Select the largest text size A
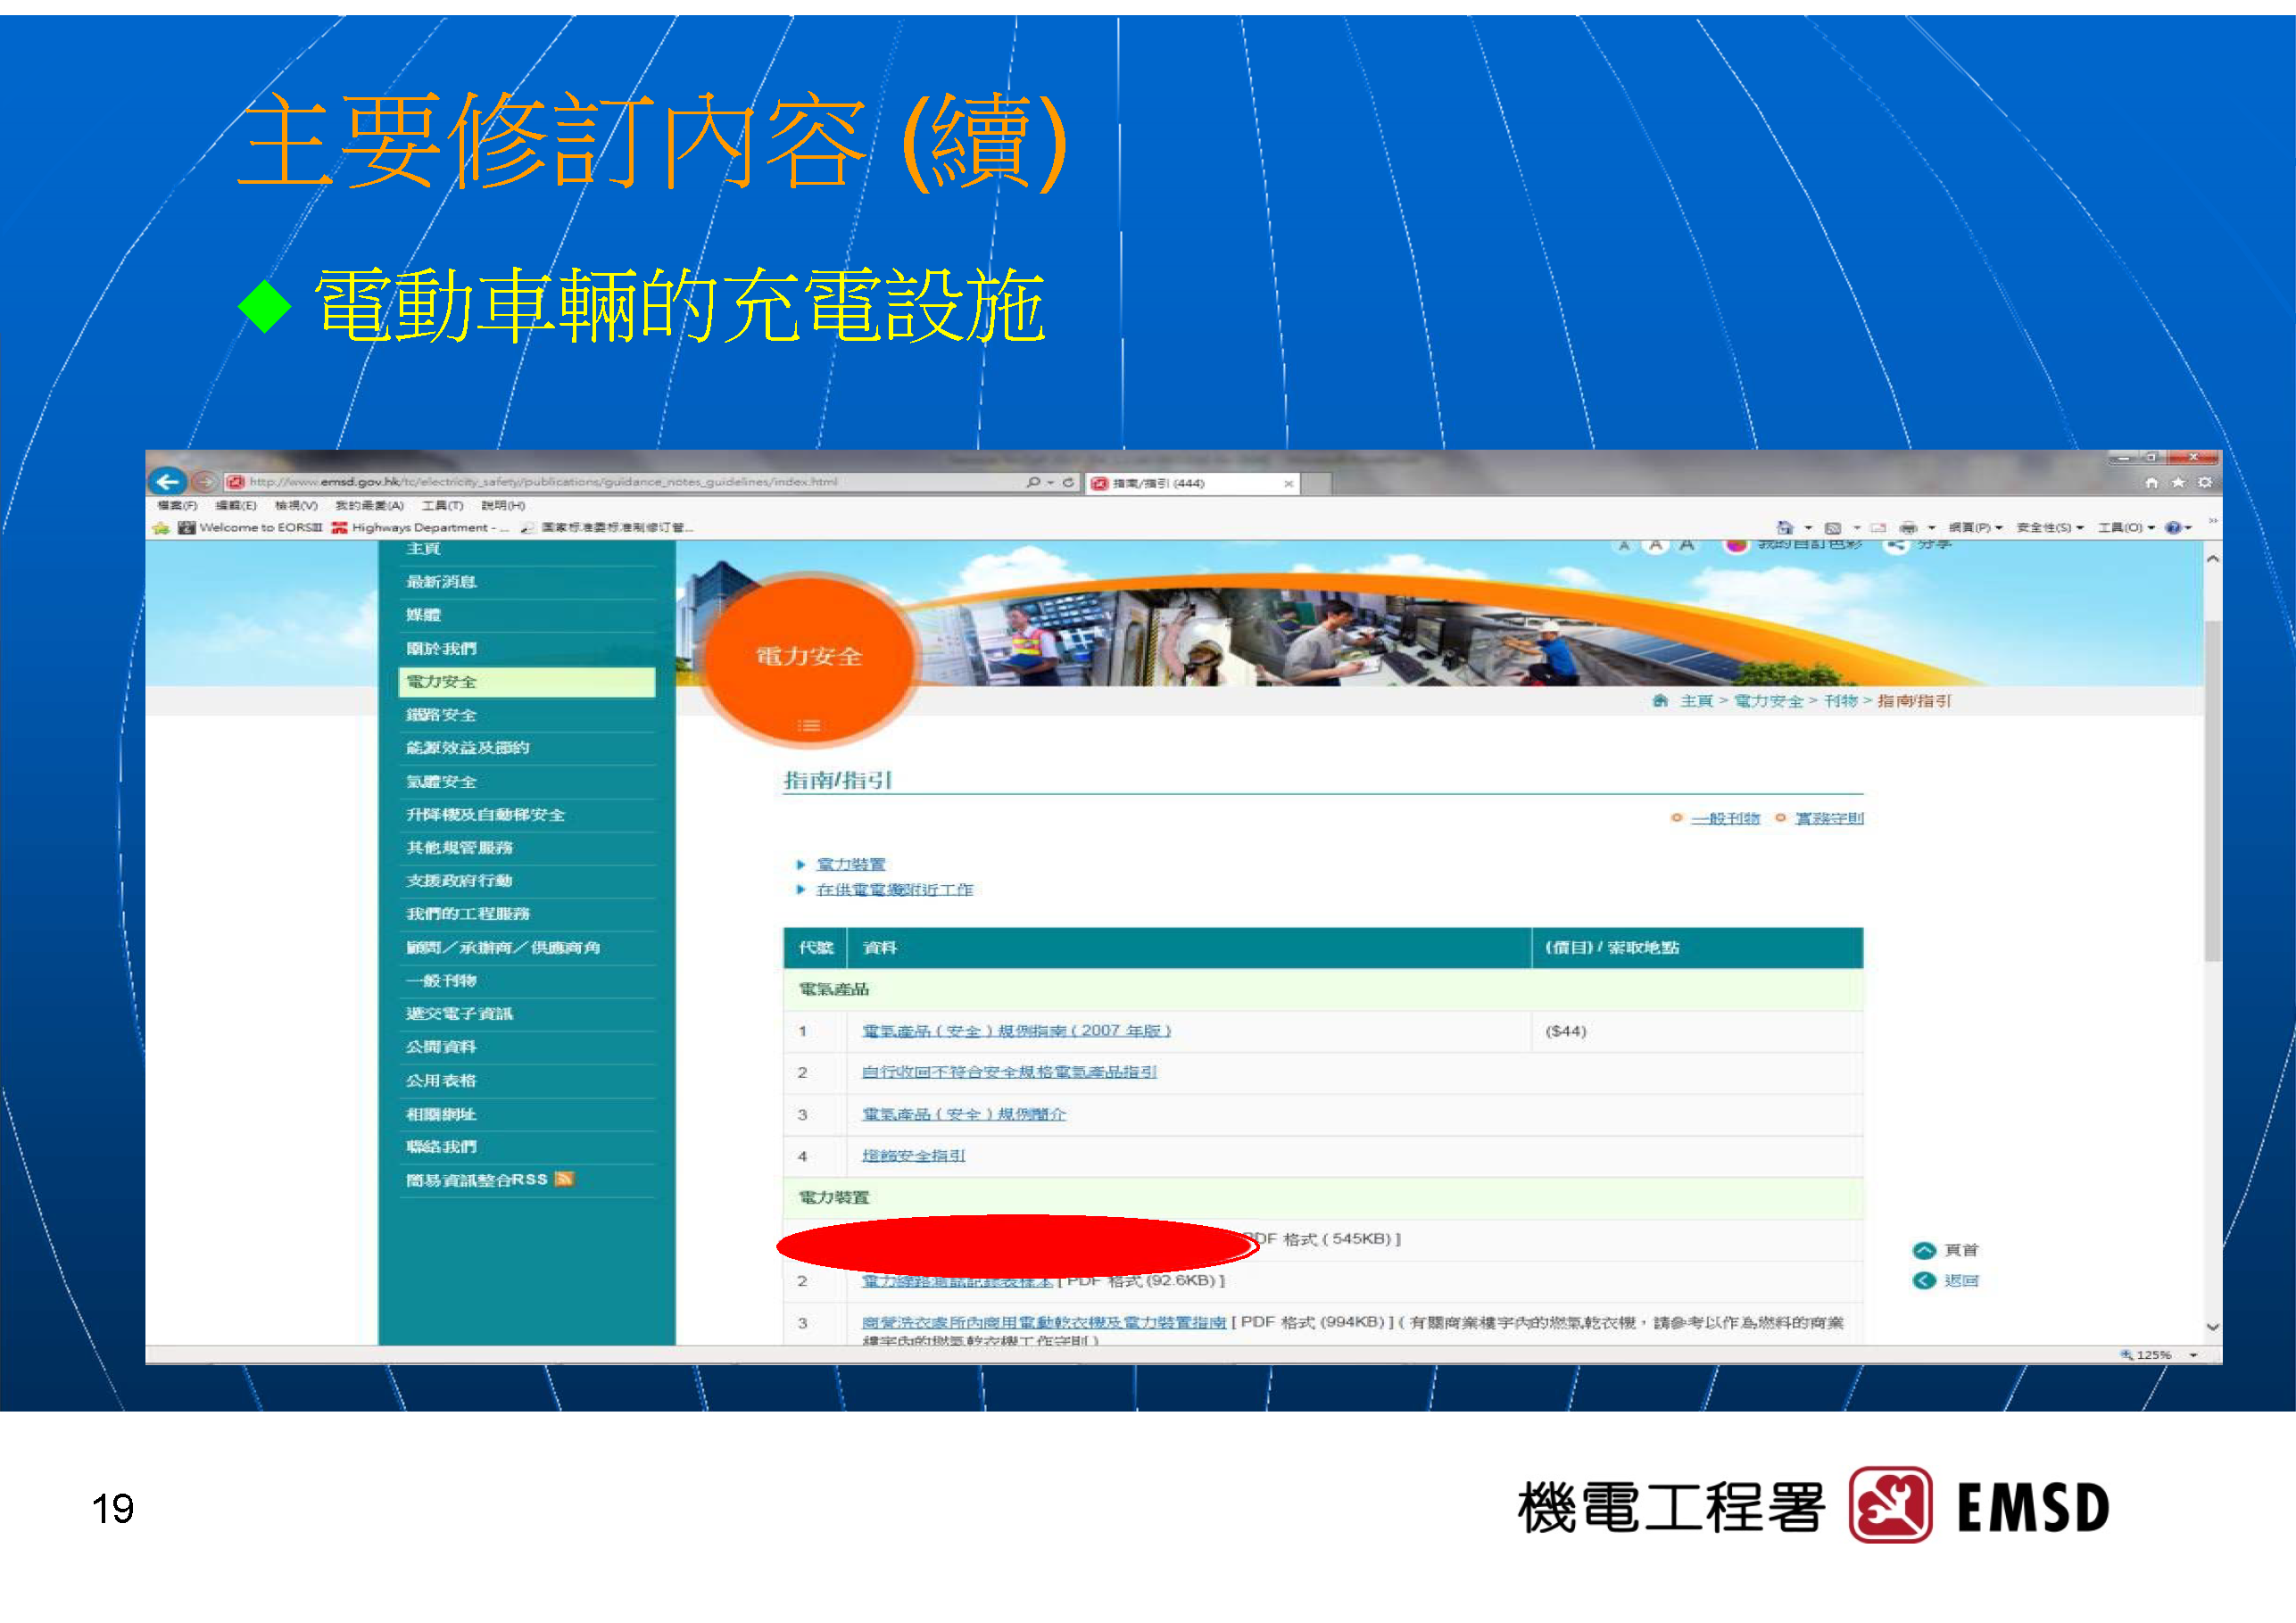The height and width of the screenshot is (1623, 2296). click(x=1687, y=545)
